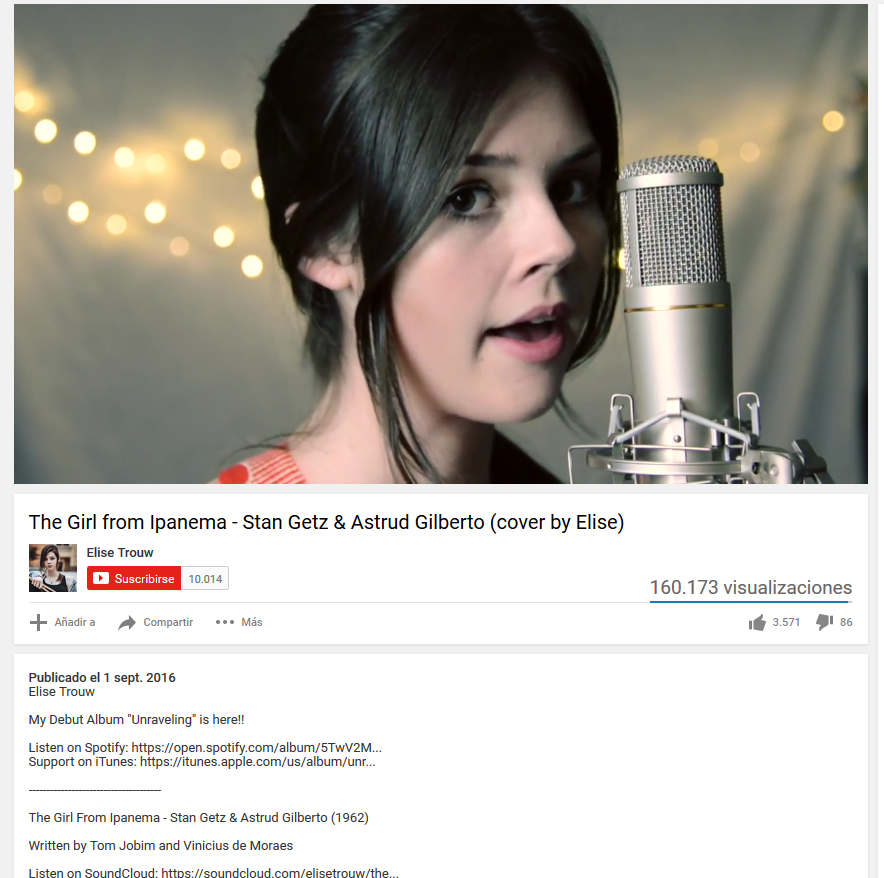The width and height of the screenshot is (884, 878).
Task: Click the dislike count 86
Action: pyautogui.click(x=846, y=622)
